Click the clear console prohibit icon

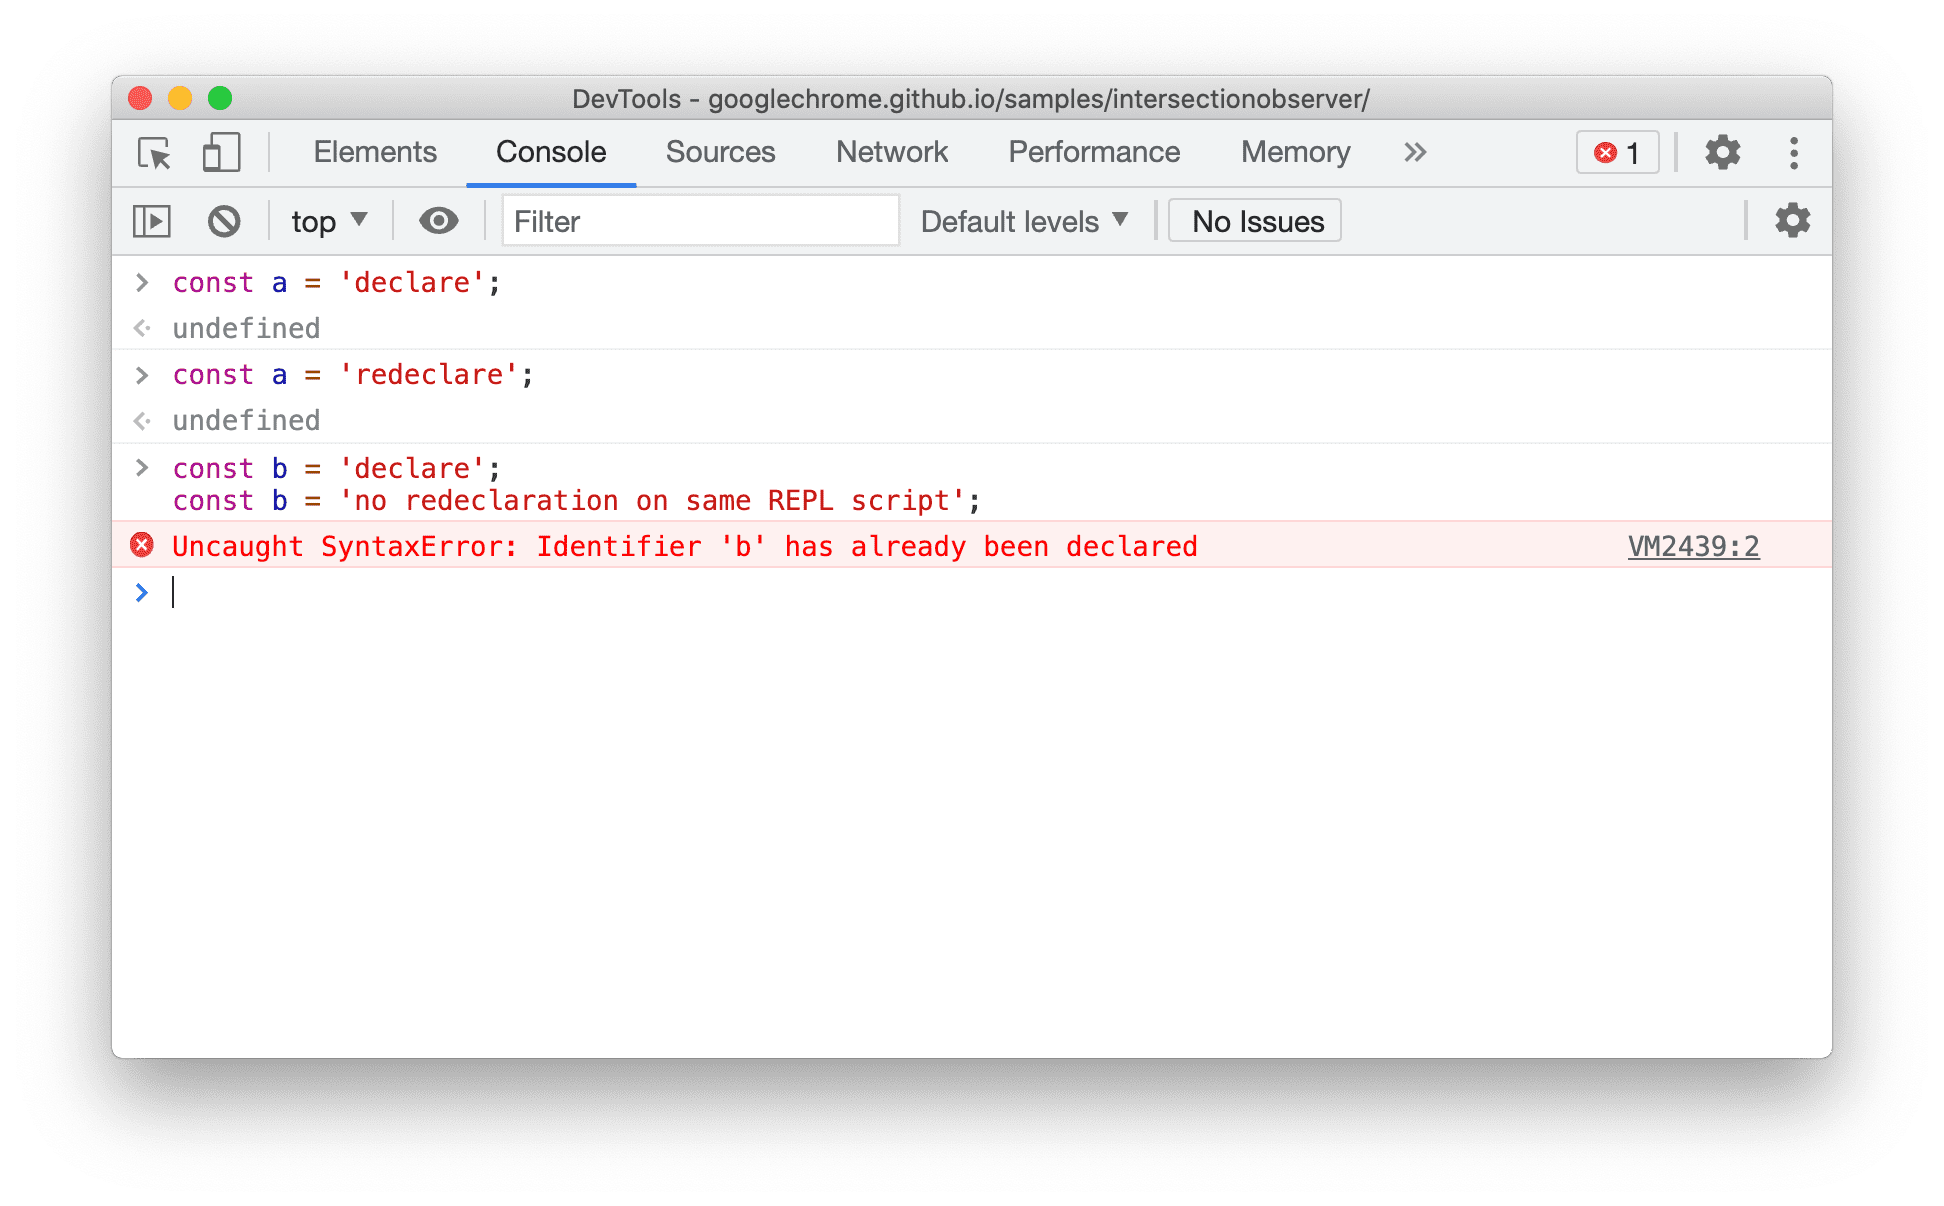click(x=224, y=222)
